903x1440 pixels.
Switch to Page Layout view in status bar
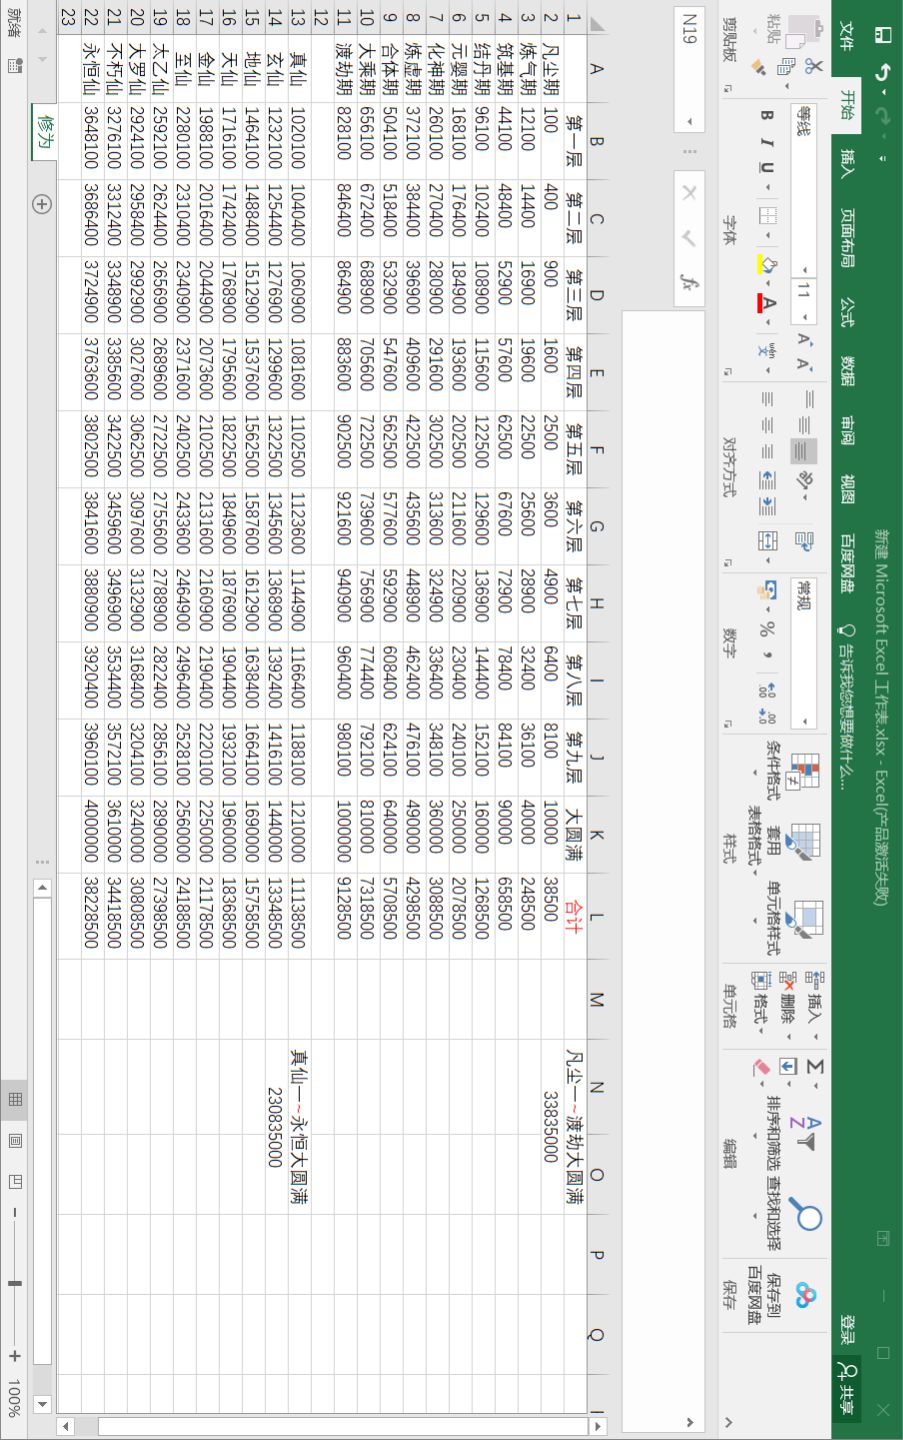pyautogui.click(x=14, y=1140)
